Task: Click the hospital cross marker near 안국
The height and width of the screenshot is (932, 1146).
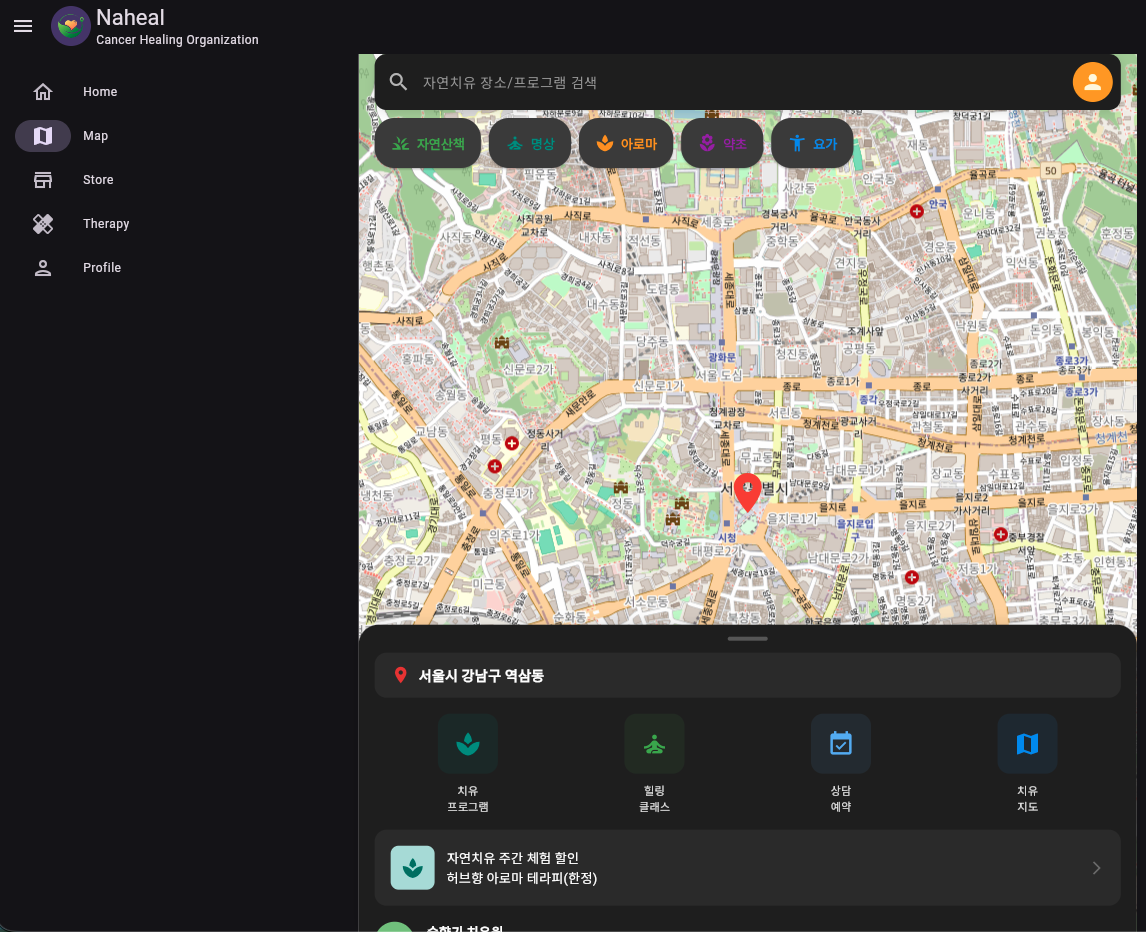Action: tap(917, 211)
